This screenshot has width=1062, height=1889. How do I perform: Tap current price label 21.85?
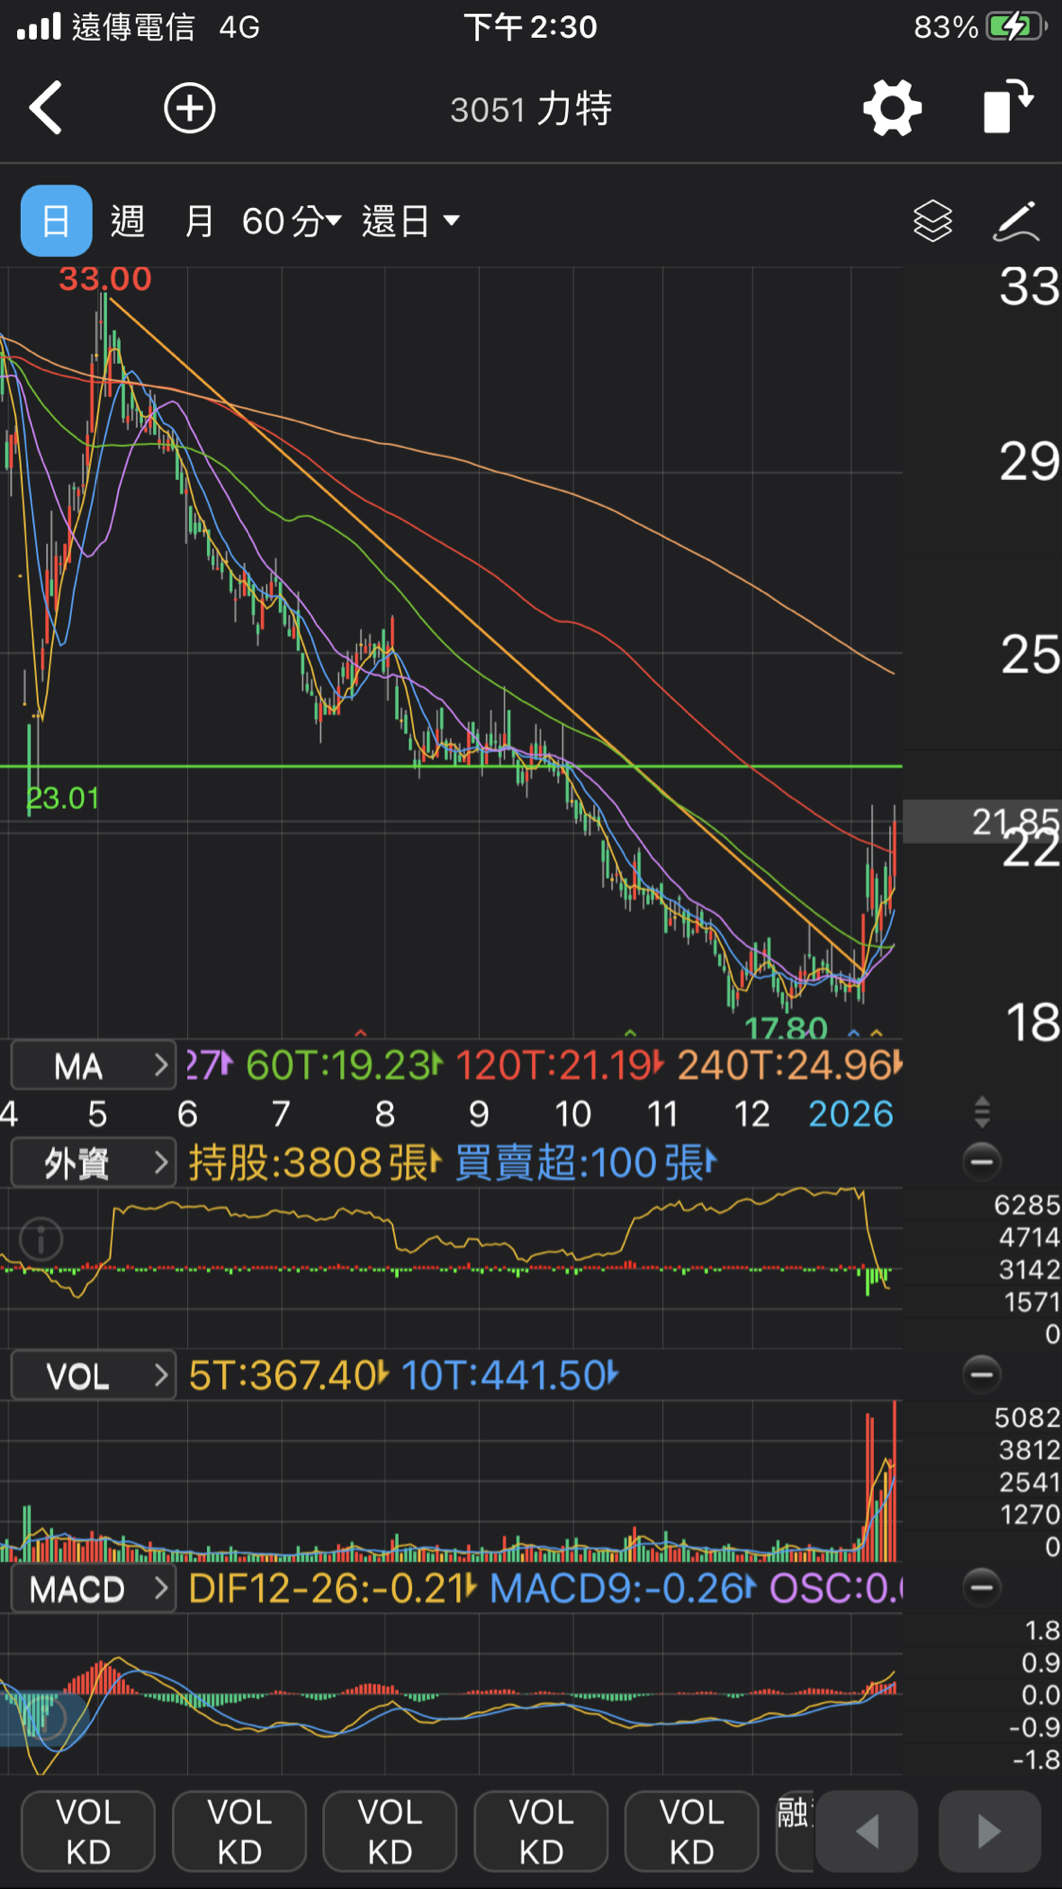(1015, 822)
